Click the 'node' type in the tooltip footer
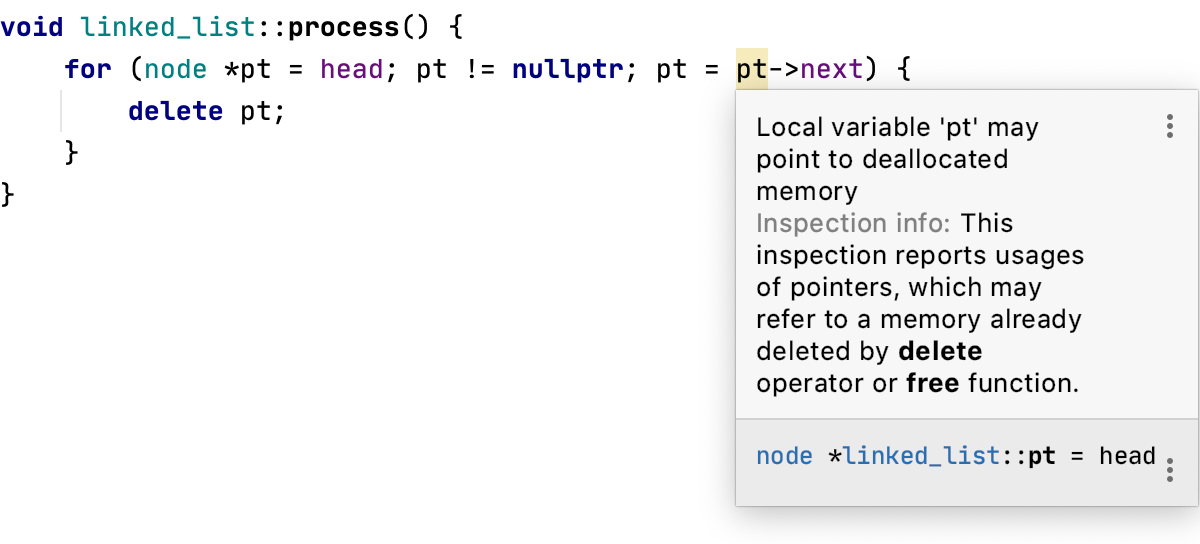The width and height of the screenshot is (1200, 544). tap(784, 456)
